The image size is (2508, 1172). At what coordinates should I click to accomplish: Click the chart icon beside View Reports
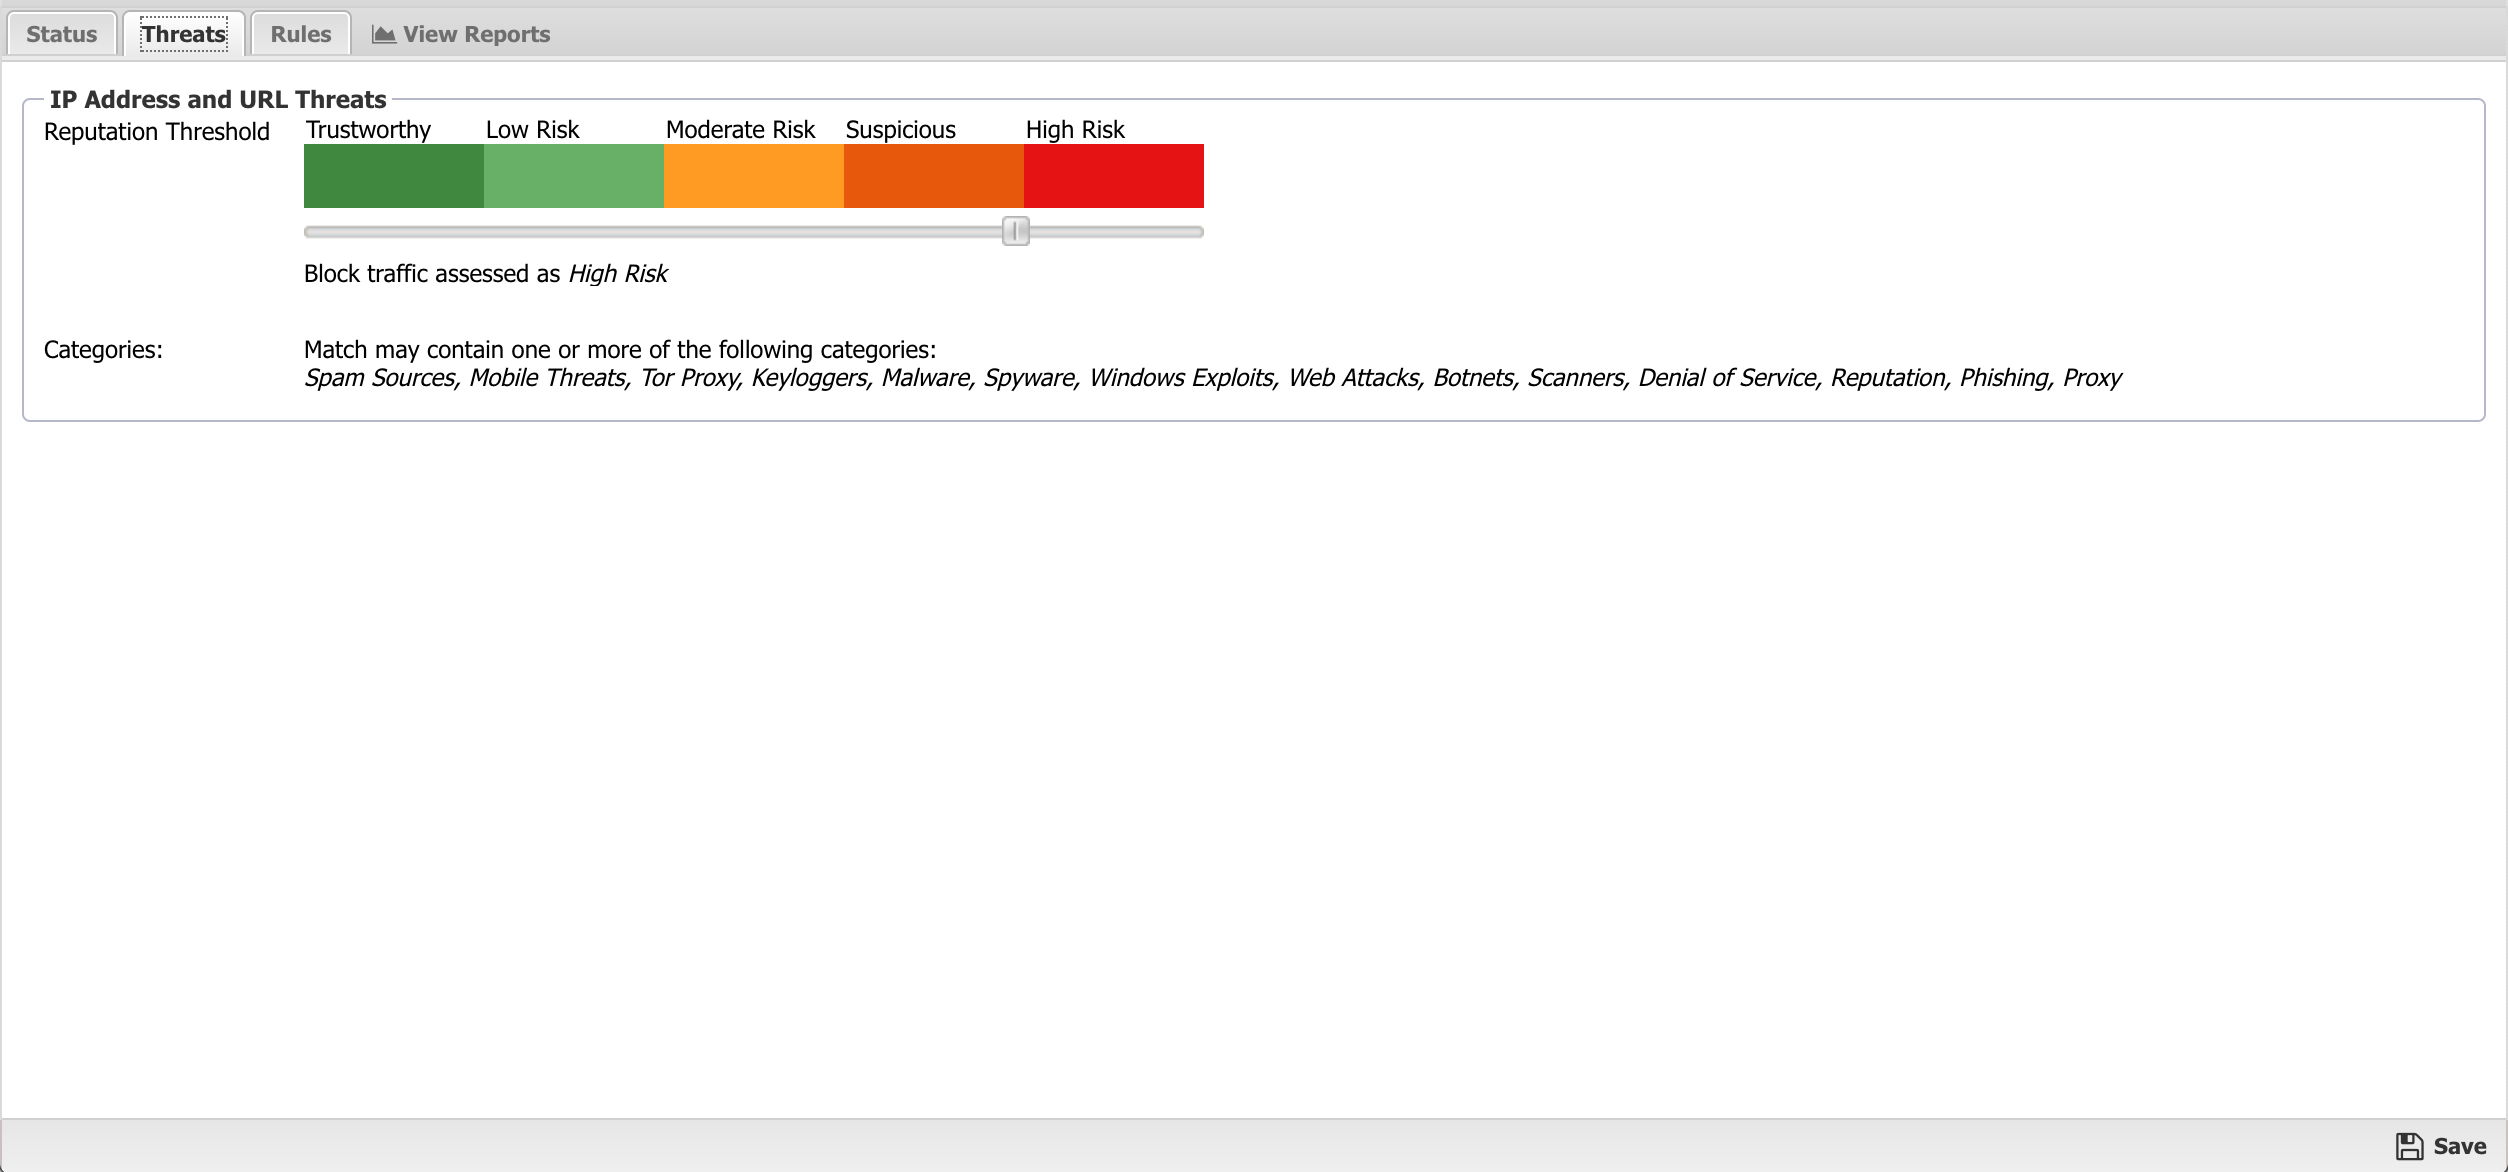pyautogui.click(x=384, y=34)
